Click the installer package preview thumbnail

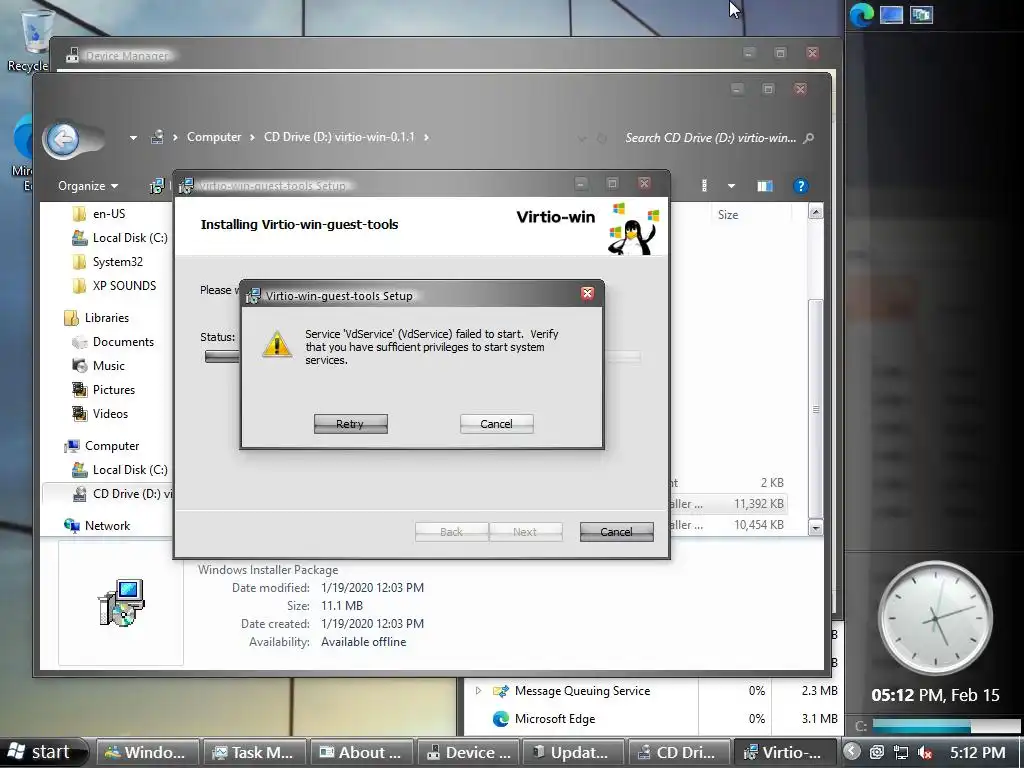(121, 603)
